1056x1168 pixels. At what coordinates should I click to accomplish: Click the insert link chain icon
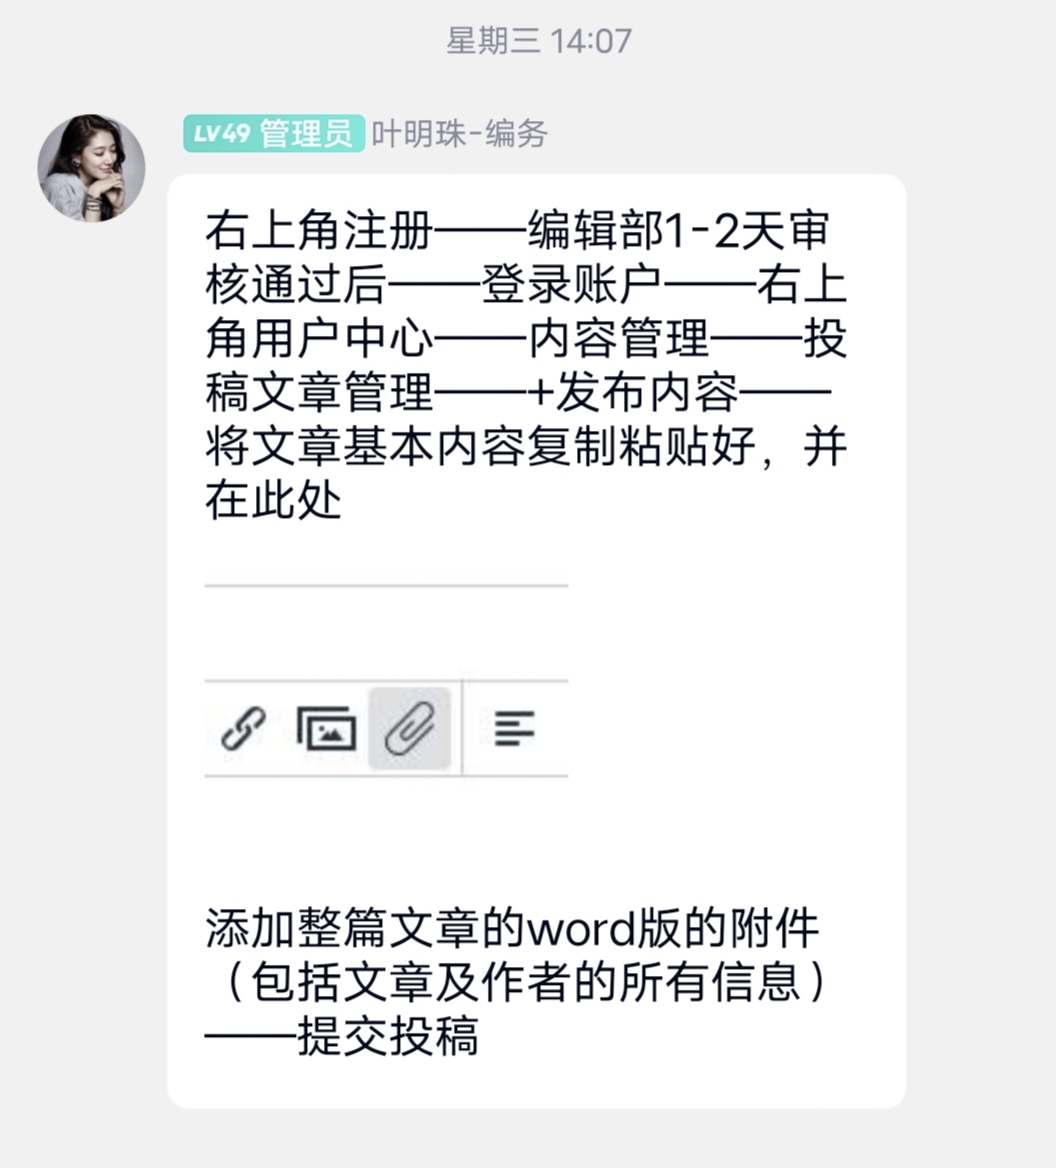click(x=244, y=728)
